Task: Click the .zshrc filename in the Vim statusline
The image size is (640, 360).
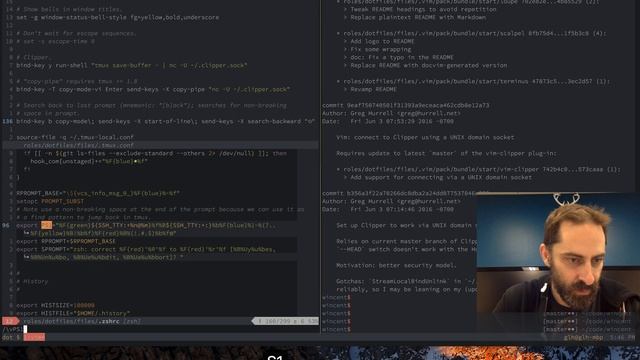Action: tap(109, 321)
